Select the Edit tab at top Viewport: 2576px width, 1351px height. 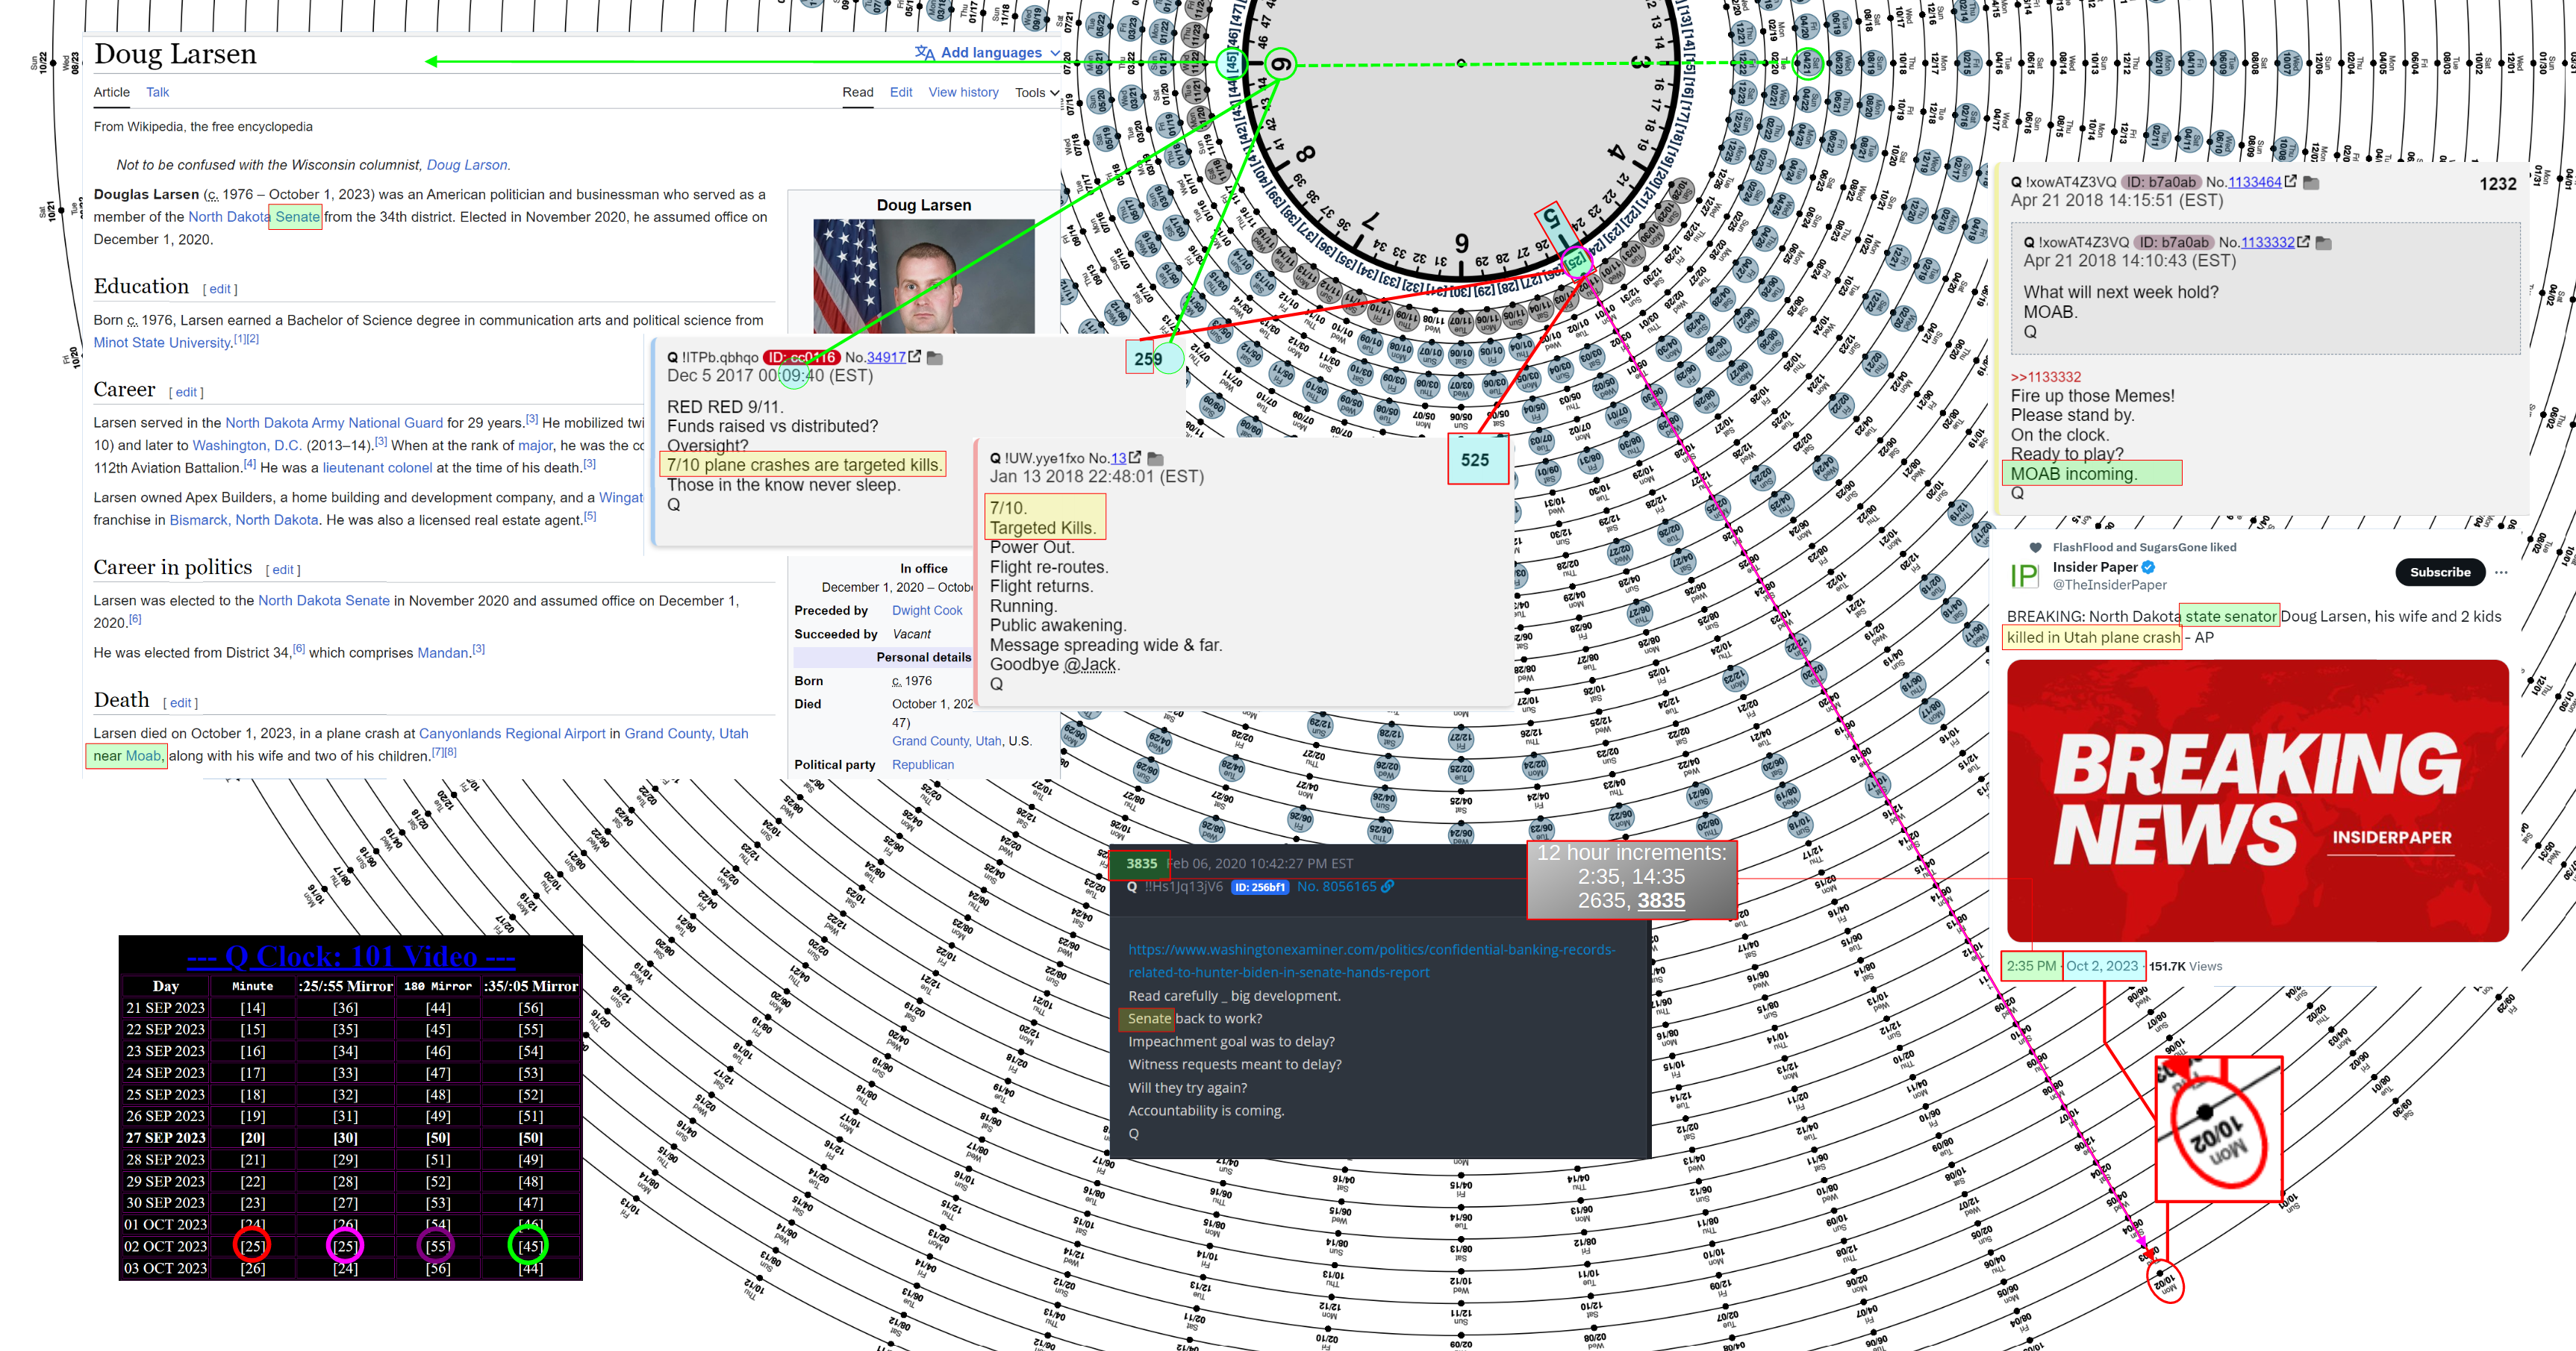[x=901, y=92]
